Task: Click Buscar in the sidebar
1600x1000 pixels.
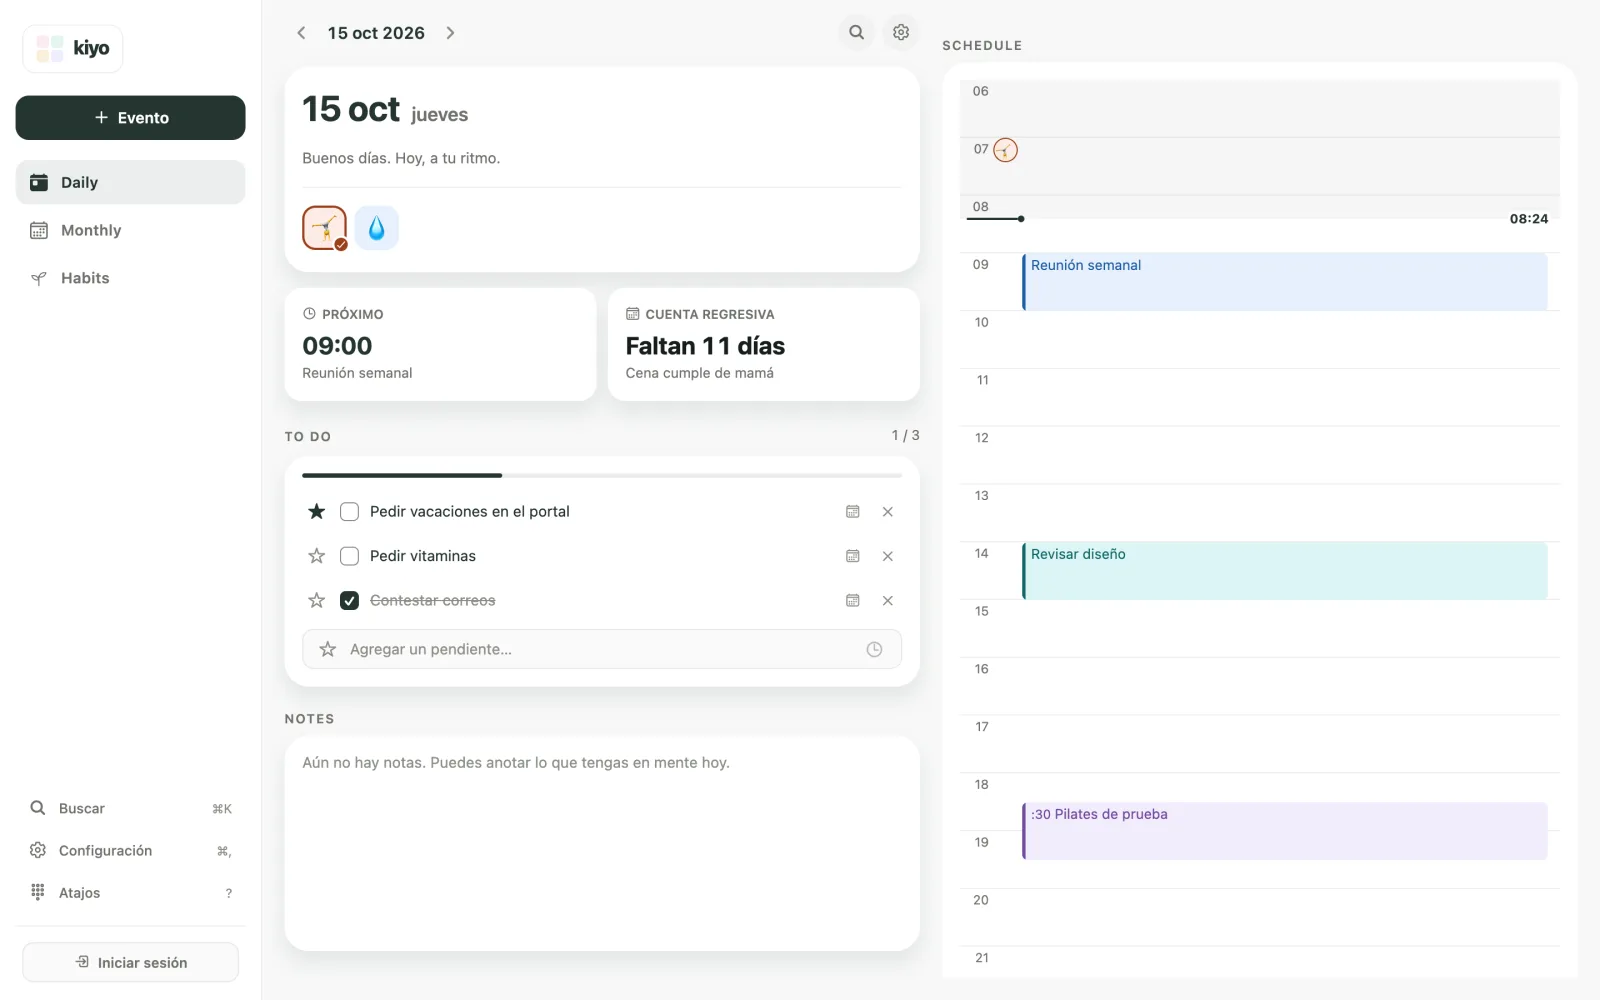Action: pyautogui.click(x=130, y=808)
